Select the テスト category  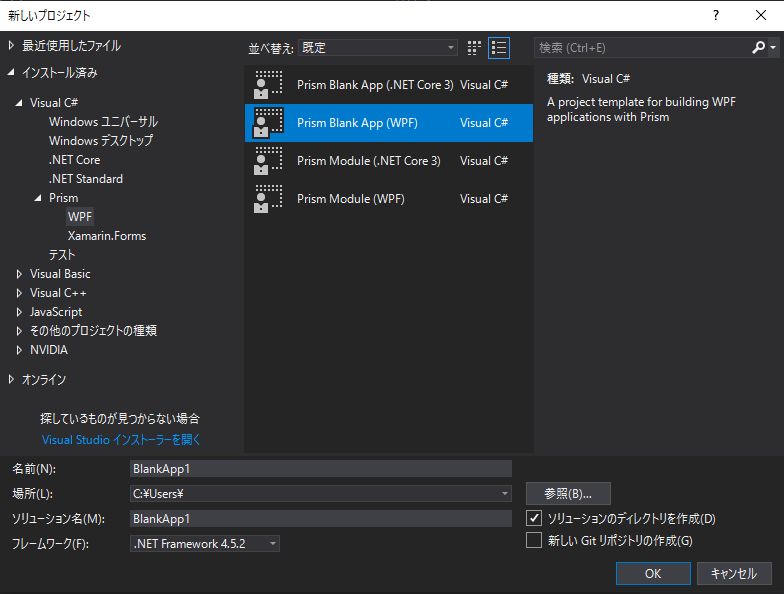62,254
